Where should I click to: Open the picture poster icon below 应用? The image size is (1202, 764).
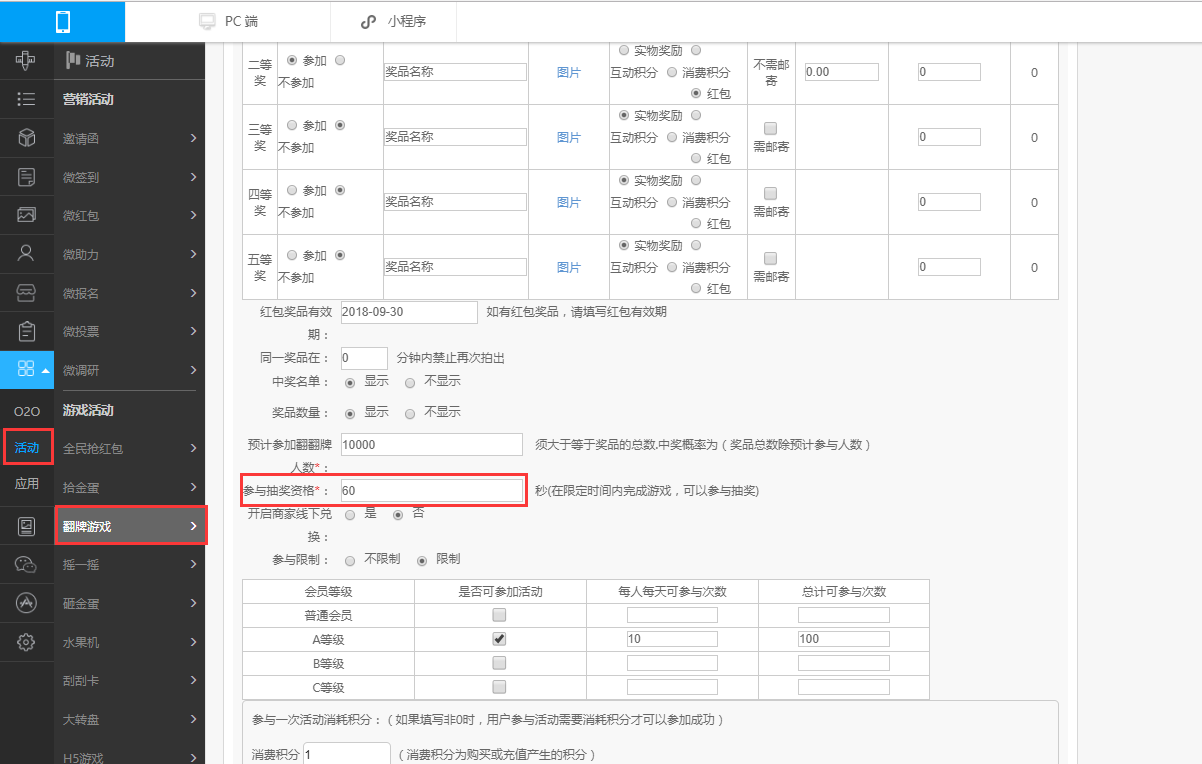(27, 526)
